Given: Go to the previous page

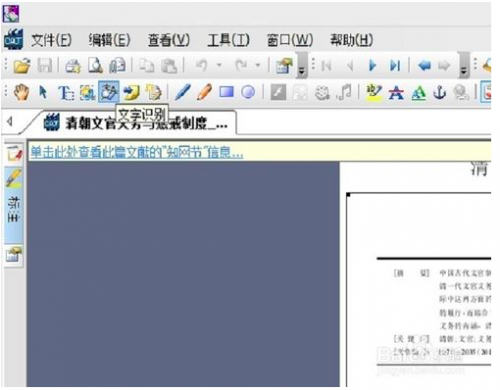Looking at the screenshot, I should point(350,66).
